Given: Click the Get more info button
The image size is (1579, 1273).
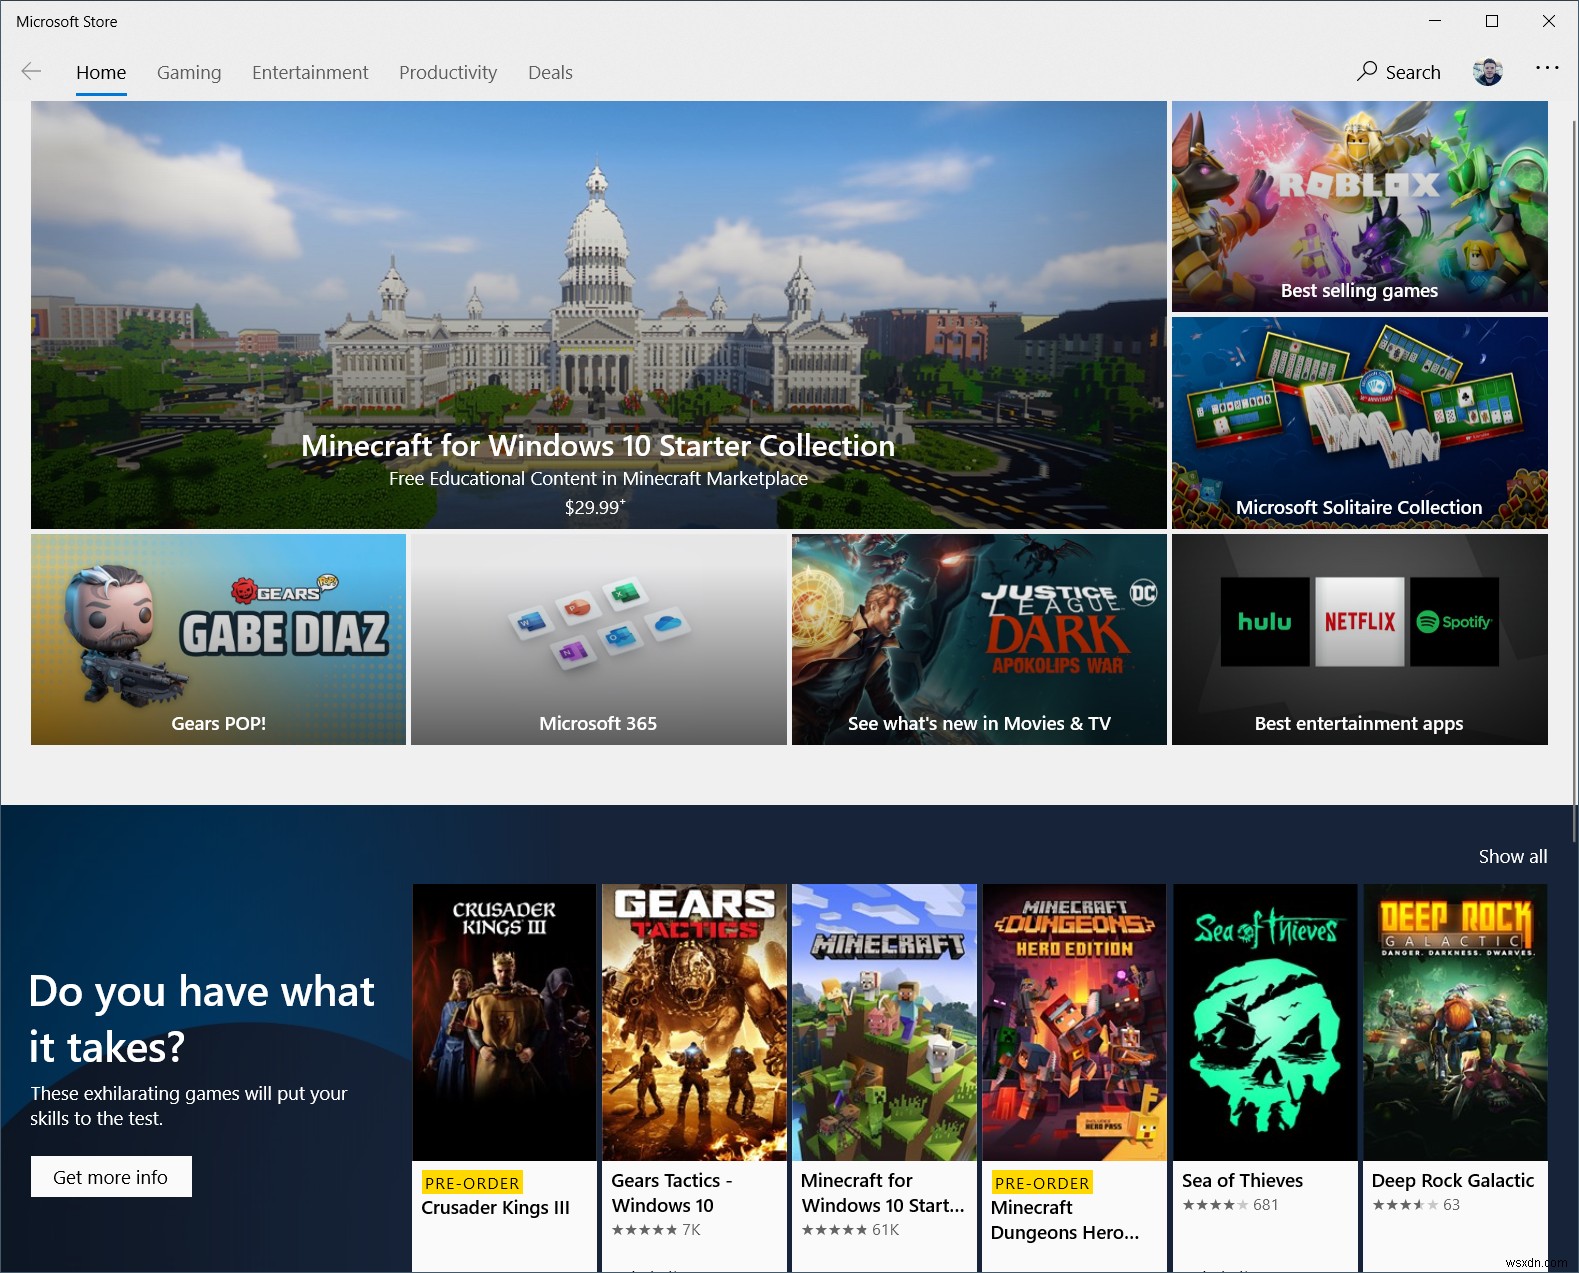Looking at the screenshot, I should tap(111, 1177).
